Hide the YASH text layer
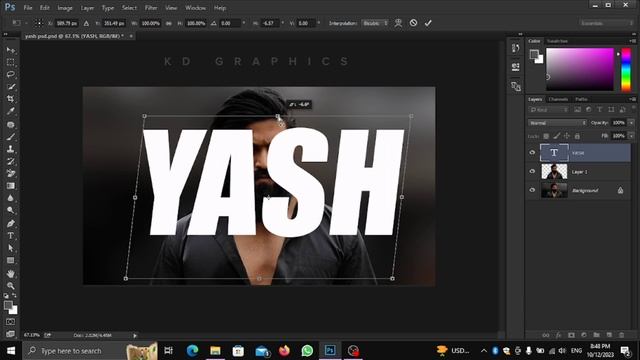 532,153
